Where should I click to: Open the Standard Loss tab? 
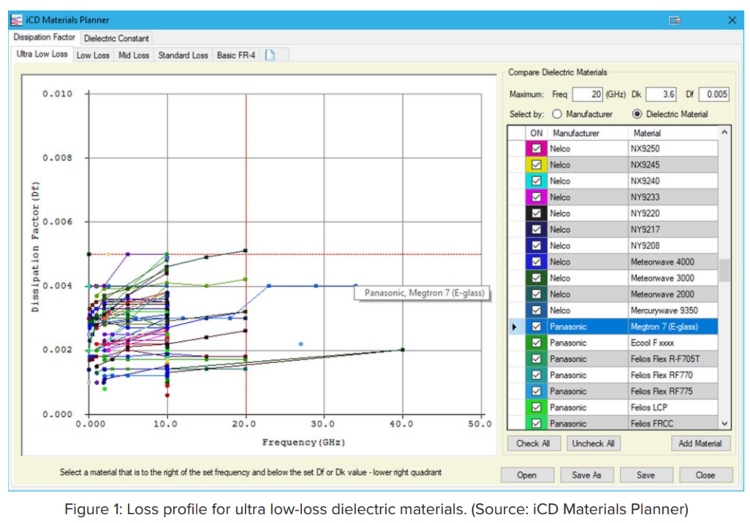point(183,55)
